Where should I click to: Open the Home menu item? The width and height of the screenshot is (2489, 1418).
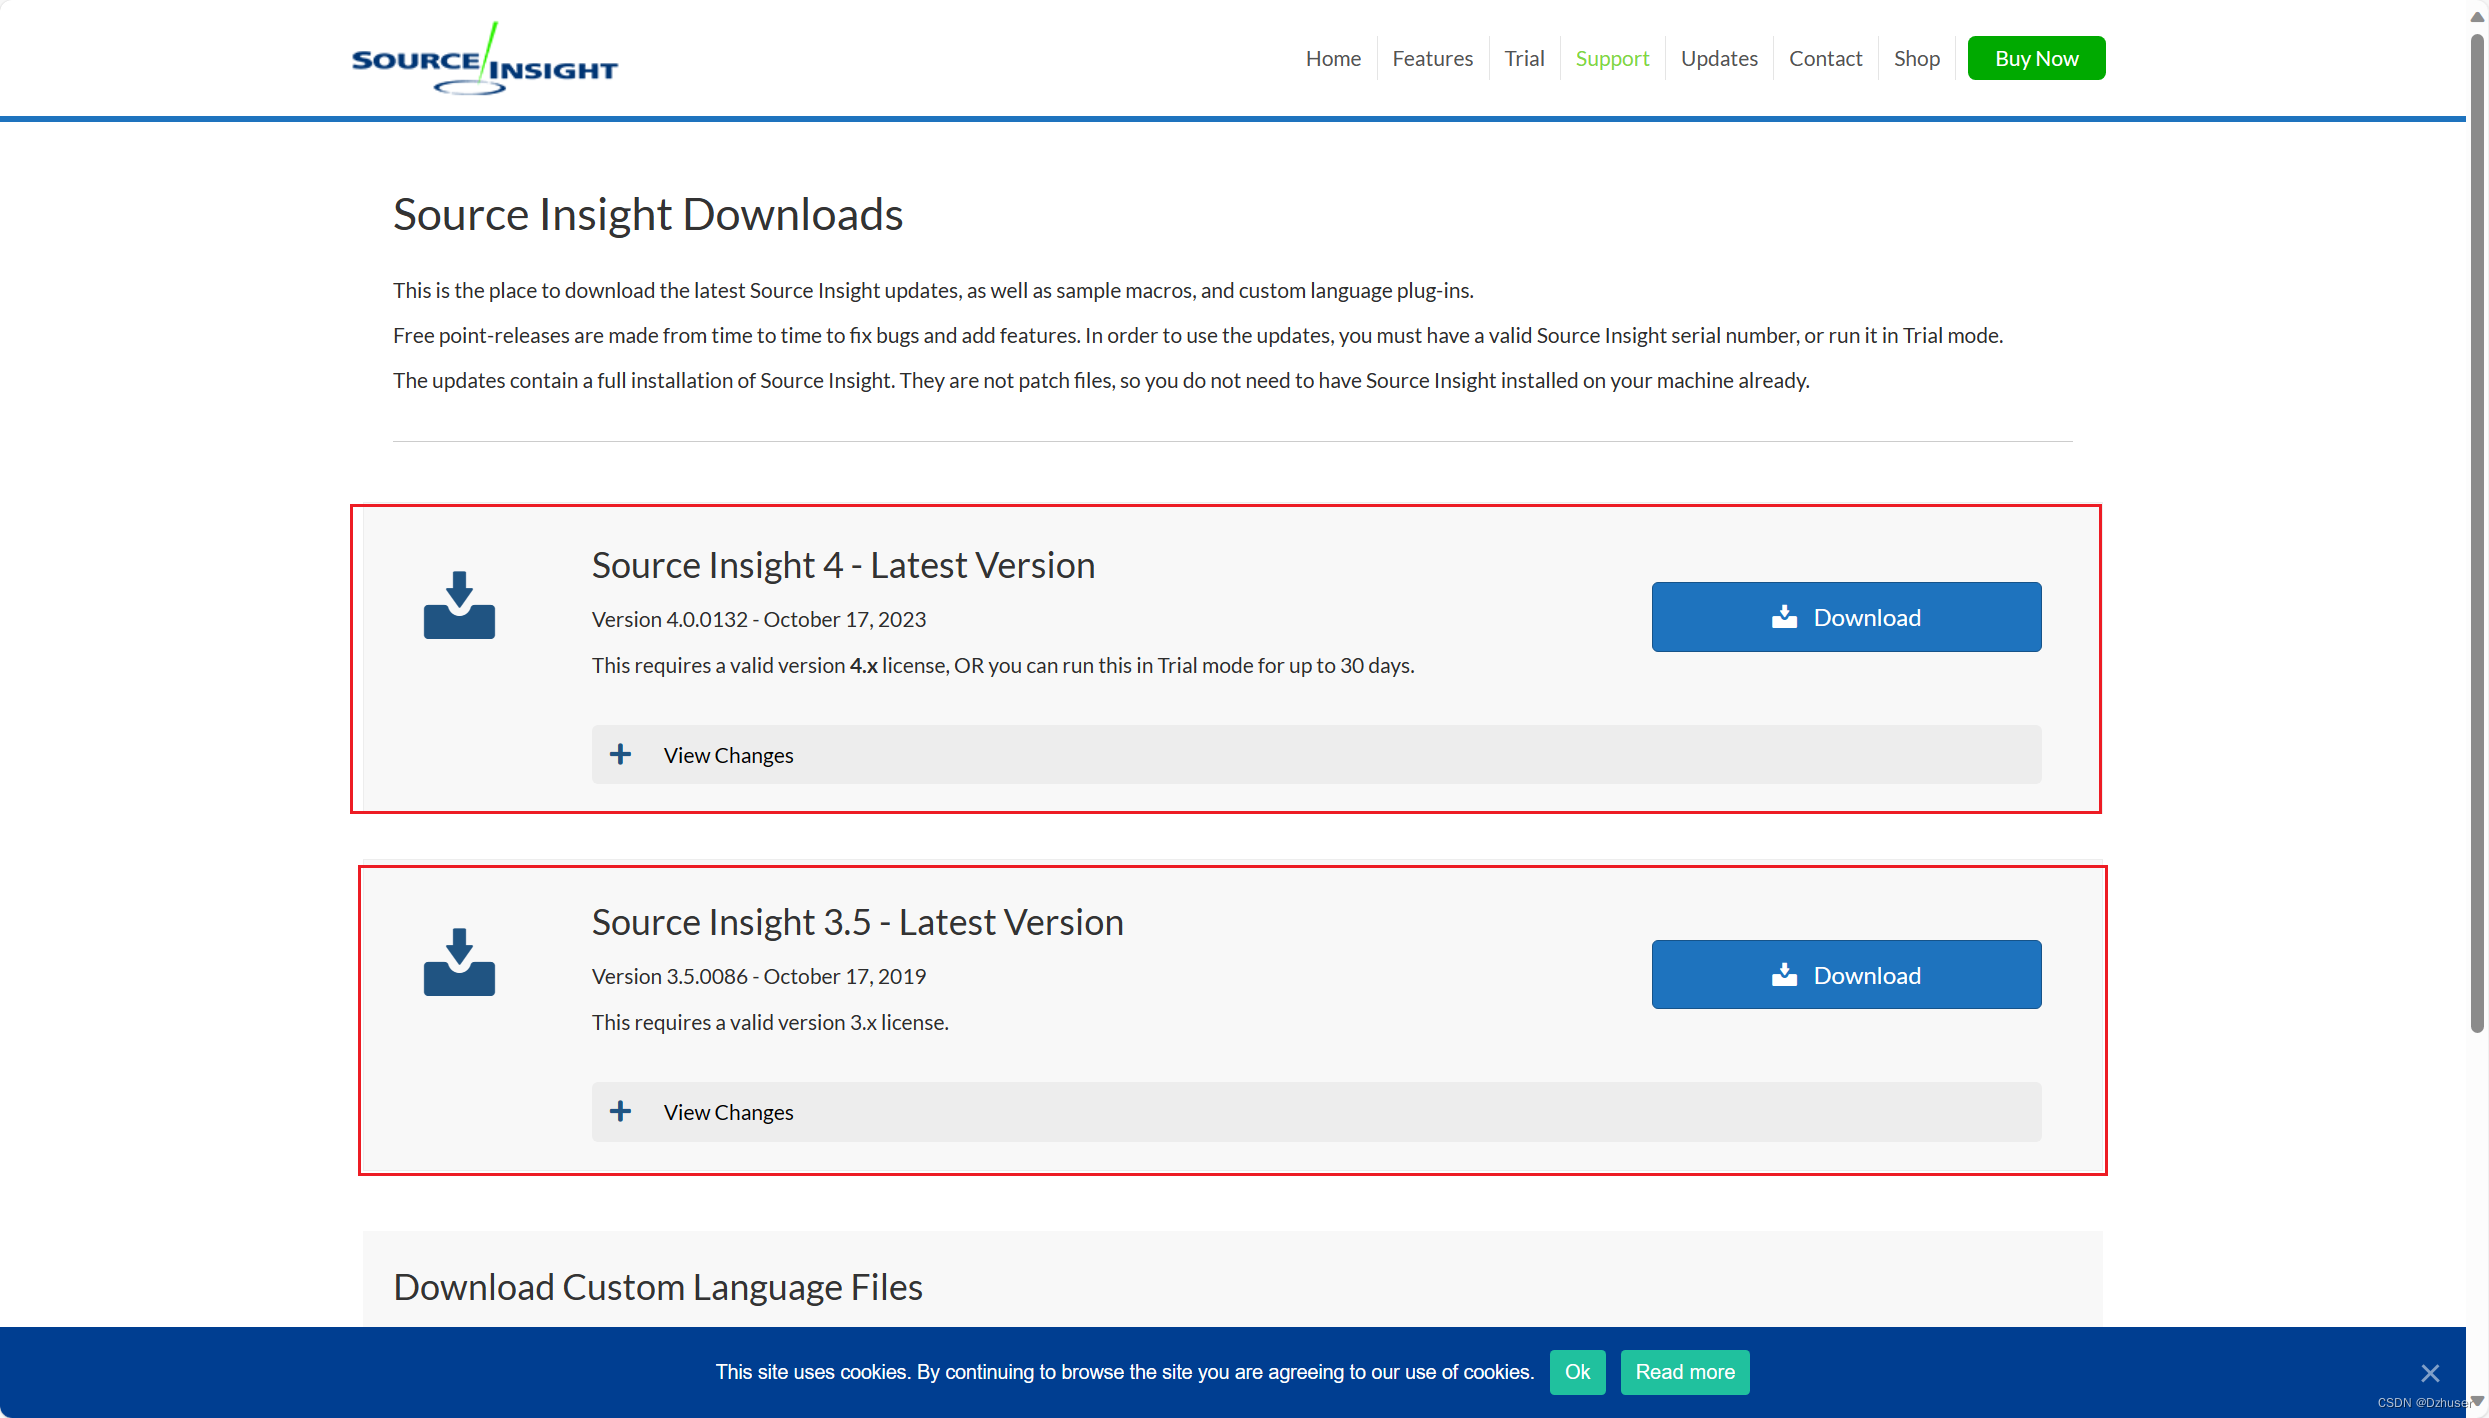click(x=1333, y=58)
